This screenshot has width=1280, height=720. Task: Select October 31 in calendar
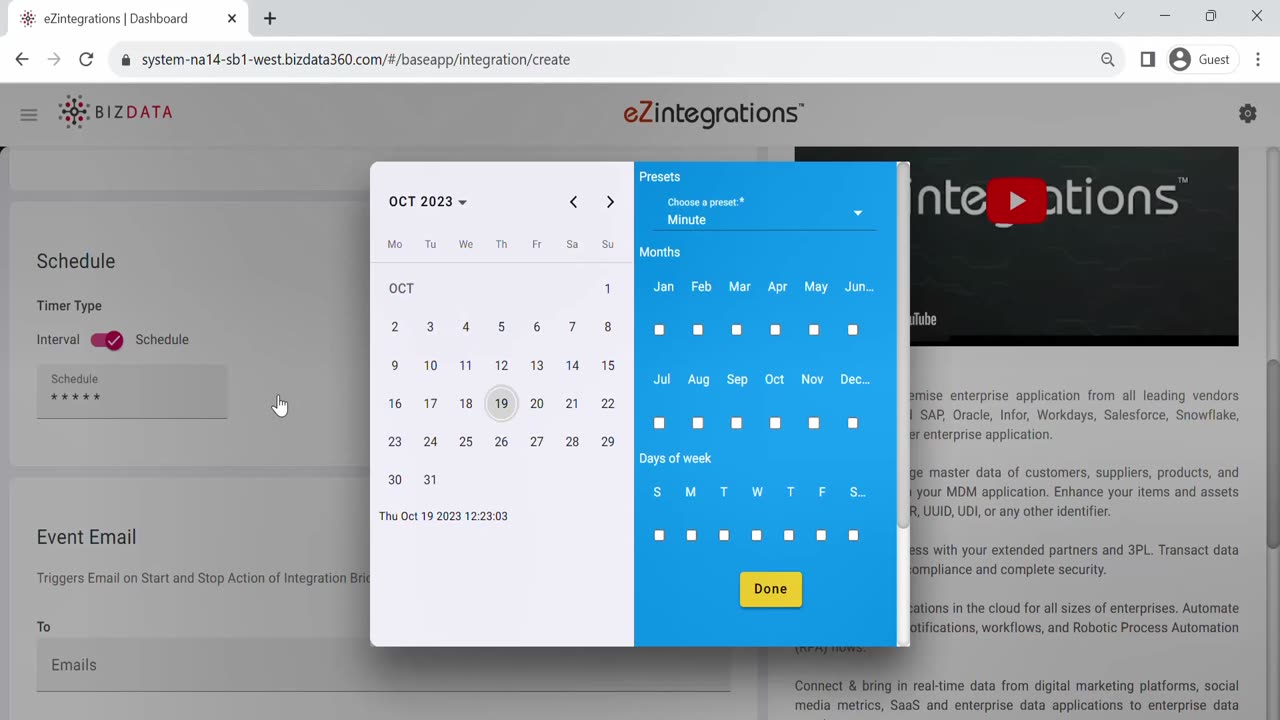tap(430, 480)
